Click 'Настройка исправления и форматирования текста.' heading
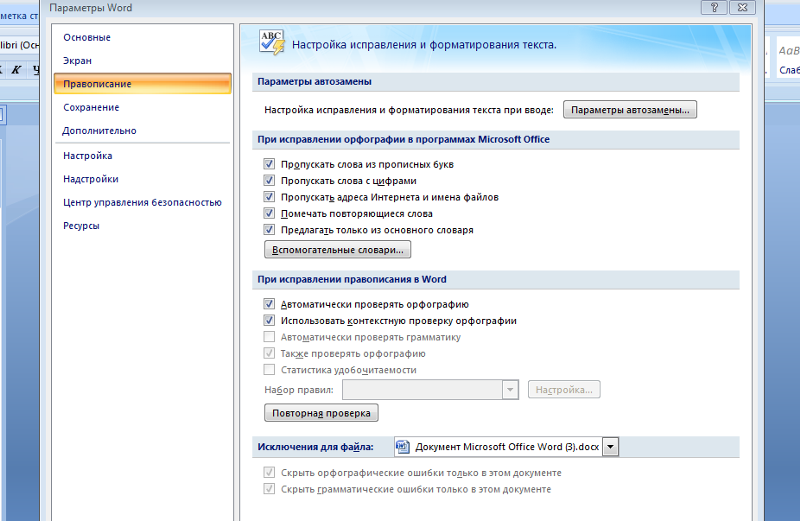The height and width of the screenshot is (521, 800). click(x=424, y=45)
